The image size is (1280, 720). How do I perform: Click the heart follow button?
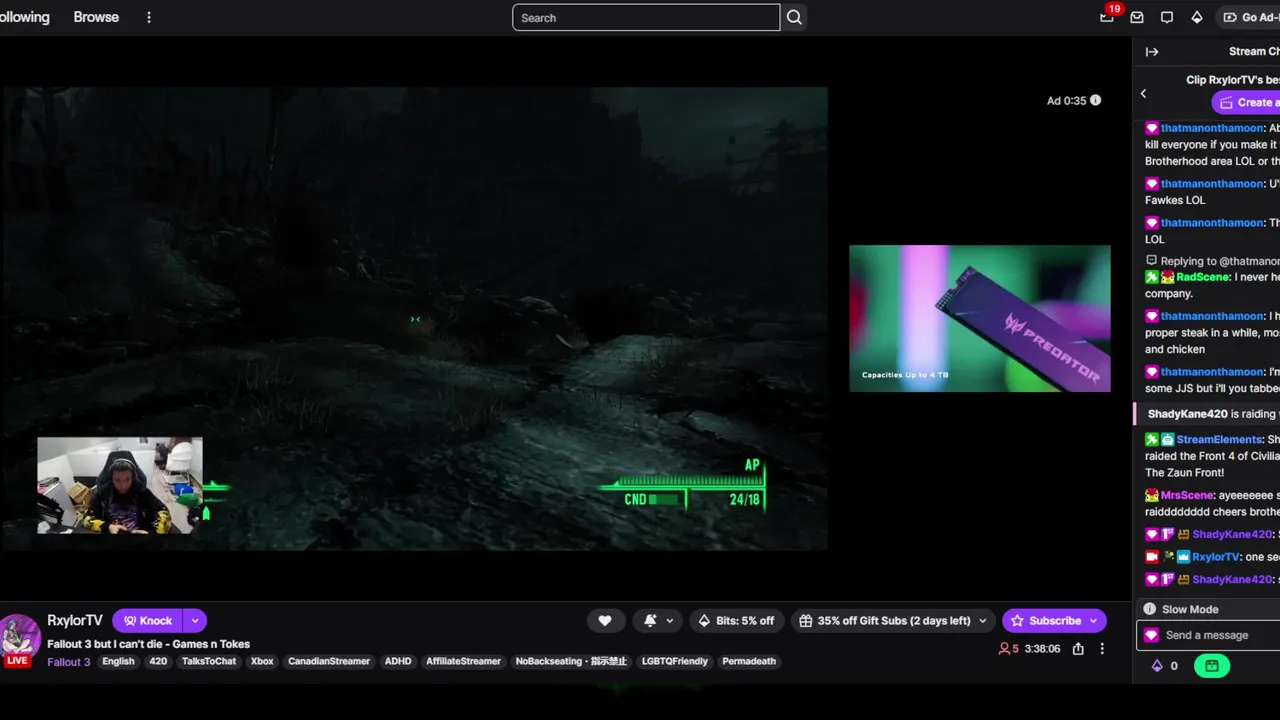point(605,621)
